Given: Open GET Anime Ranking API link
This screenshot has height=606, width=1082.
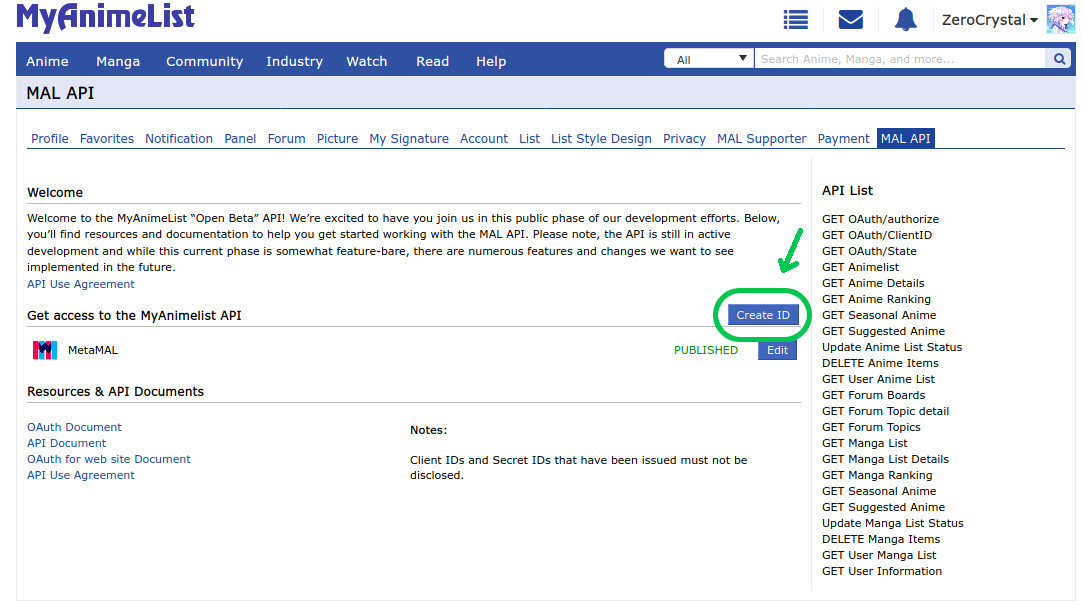Looking at the screenshot, I should 876,299.
